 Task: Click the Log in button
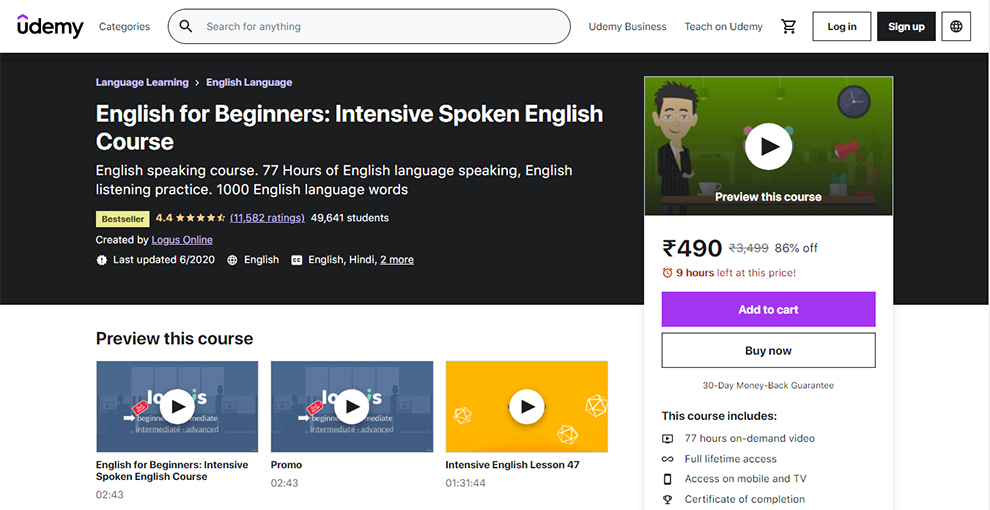click(x=842, y=27)
